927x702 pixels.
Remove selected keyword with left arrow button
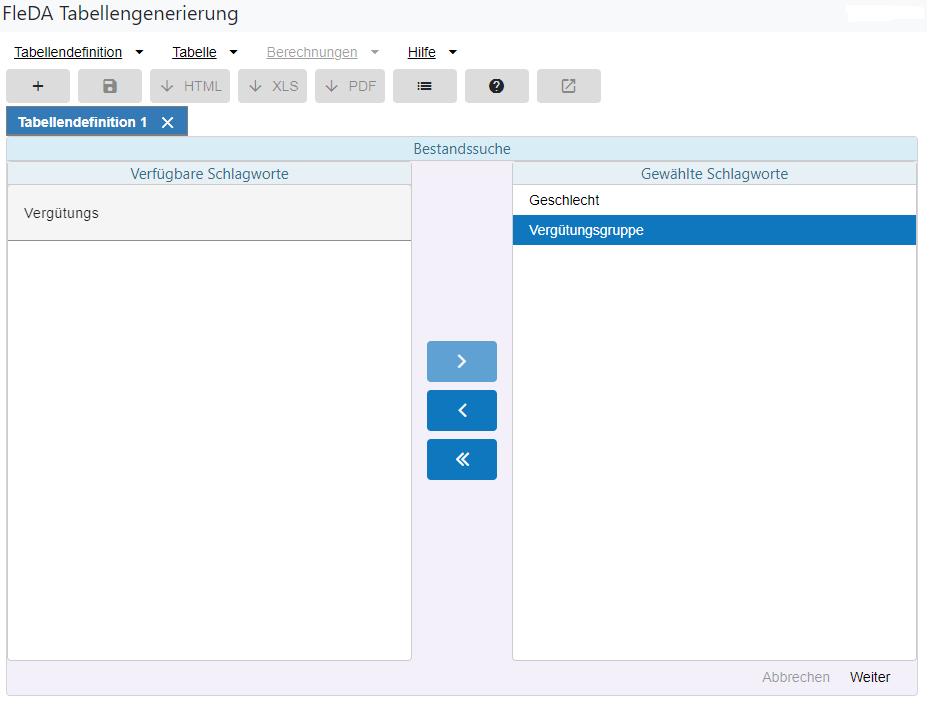coord(462,410)
